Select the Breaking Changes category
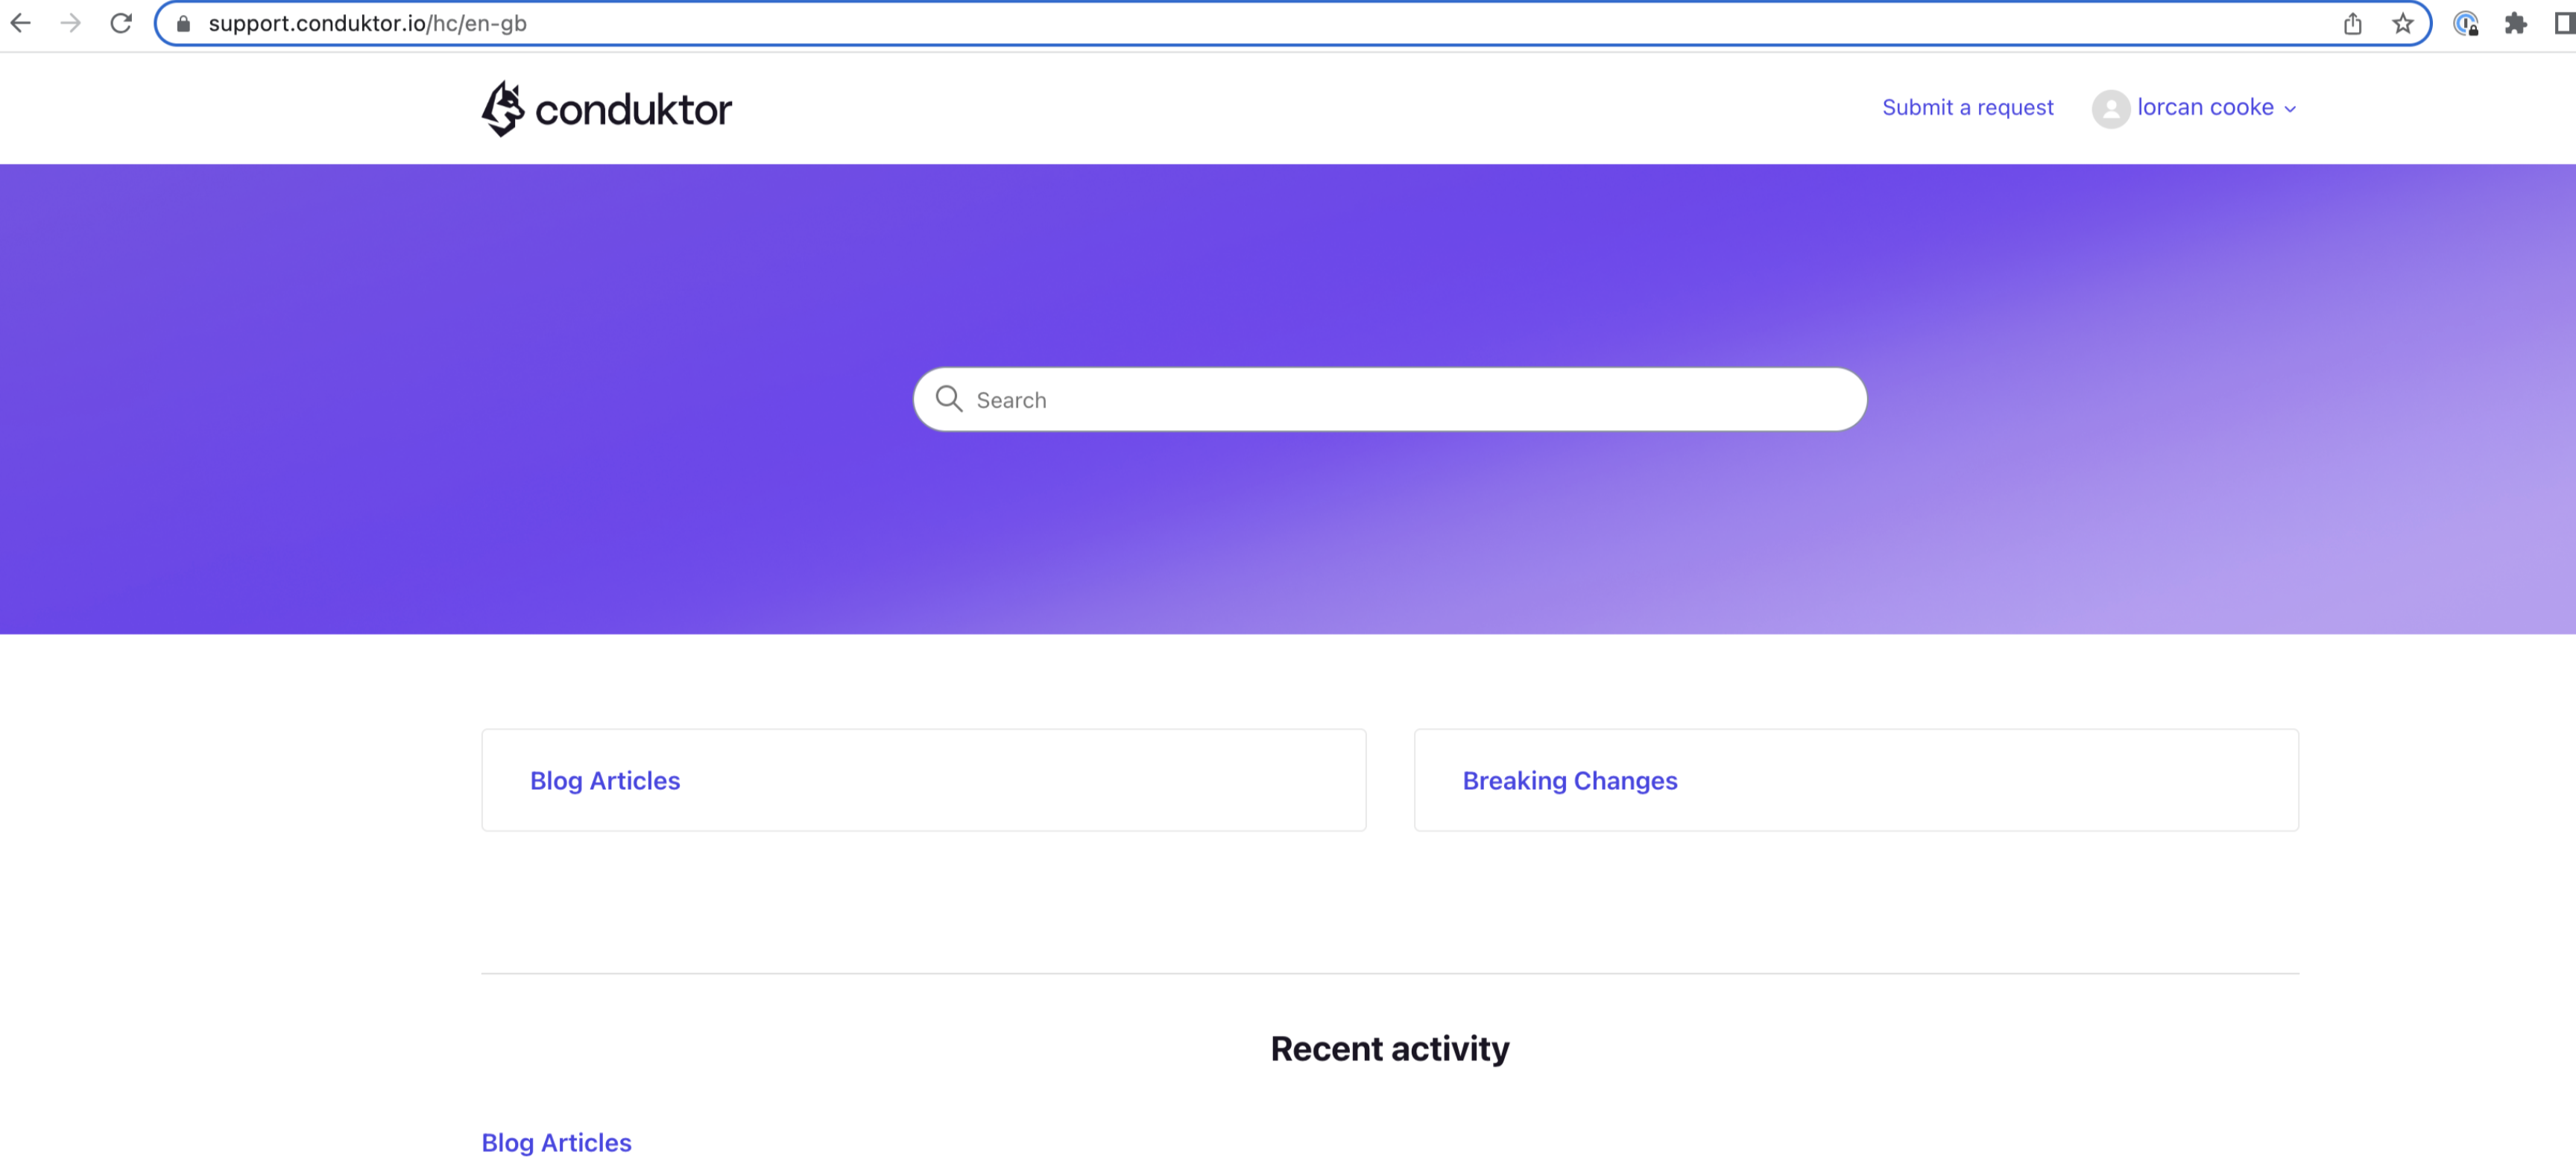 click(1570, 781)
